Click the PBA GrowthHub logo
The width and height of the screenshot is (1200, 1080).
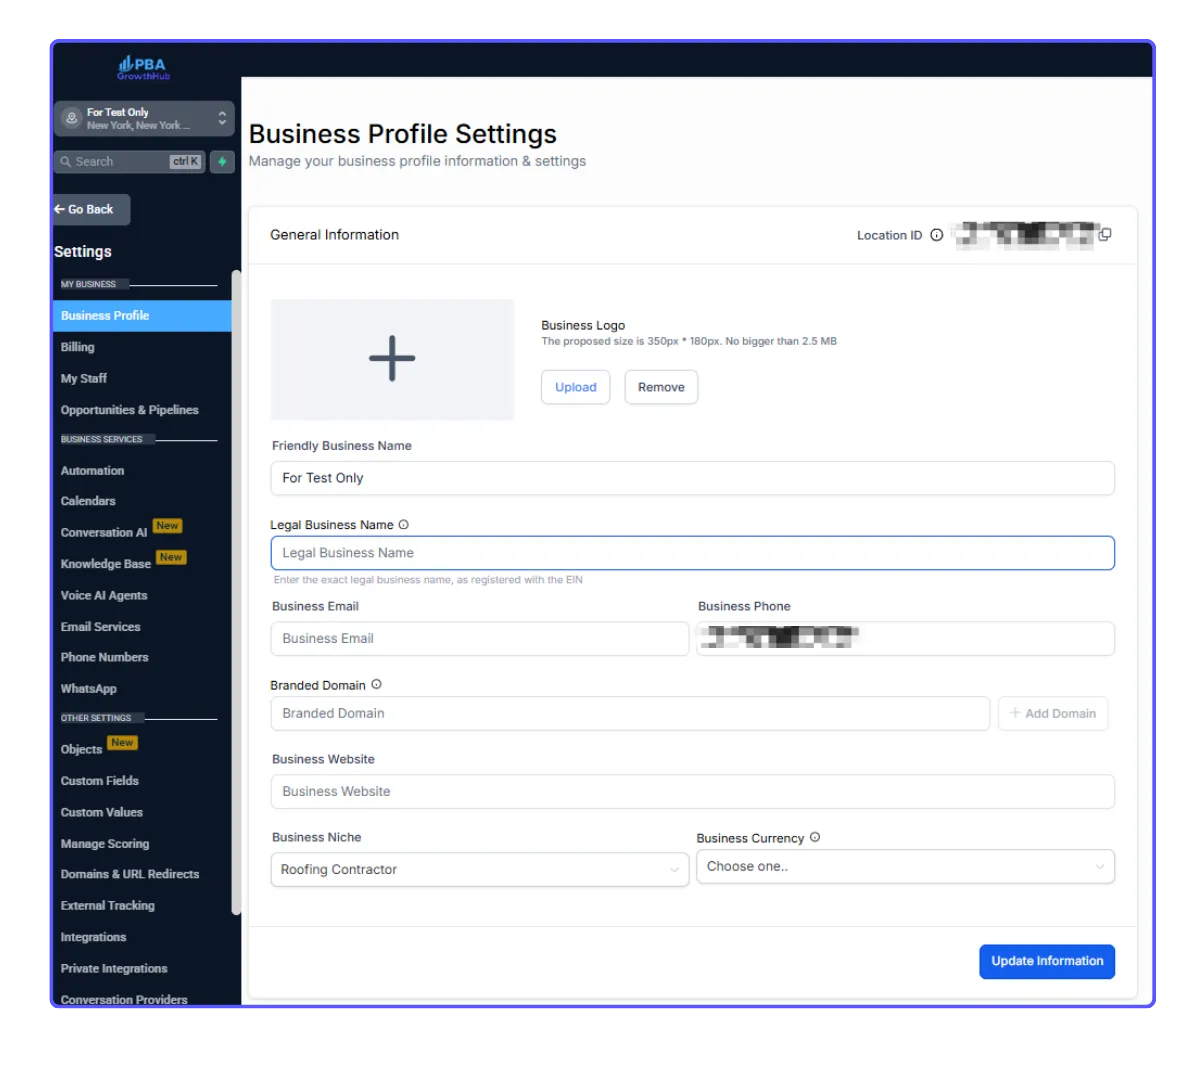click(x=144, y=67)
